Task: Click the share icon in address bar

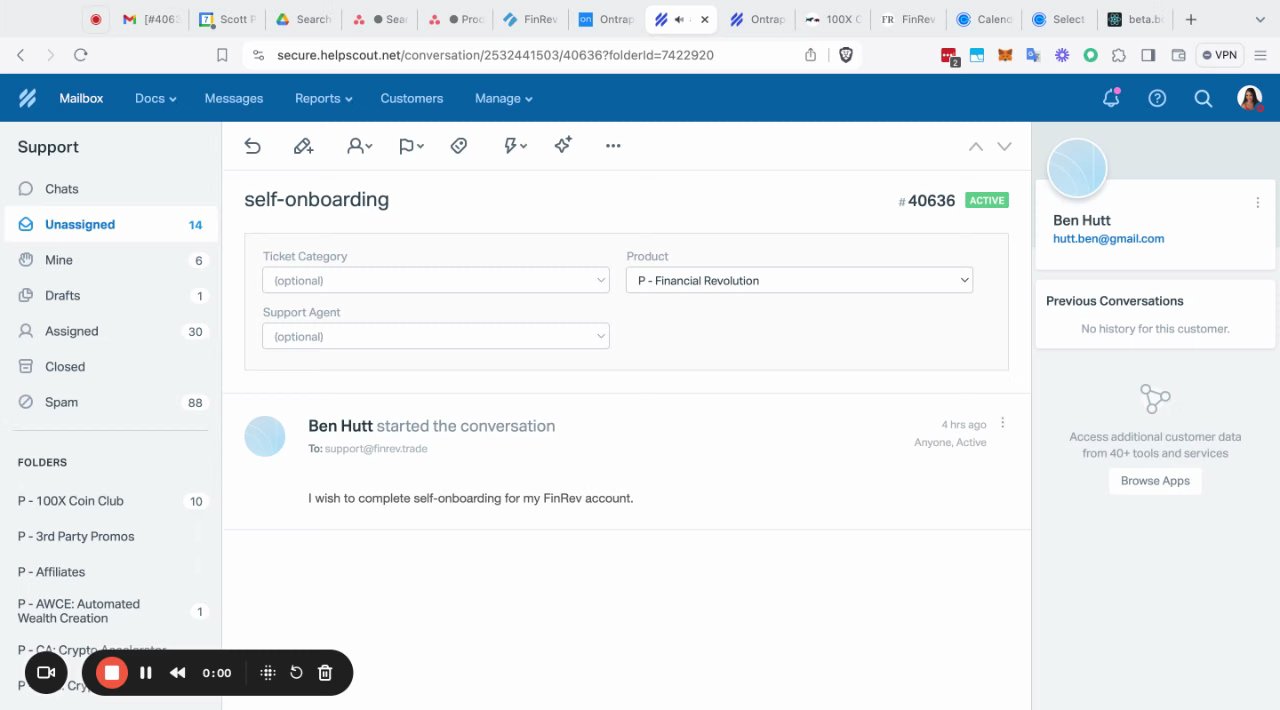Action: (811, 55)
